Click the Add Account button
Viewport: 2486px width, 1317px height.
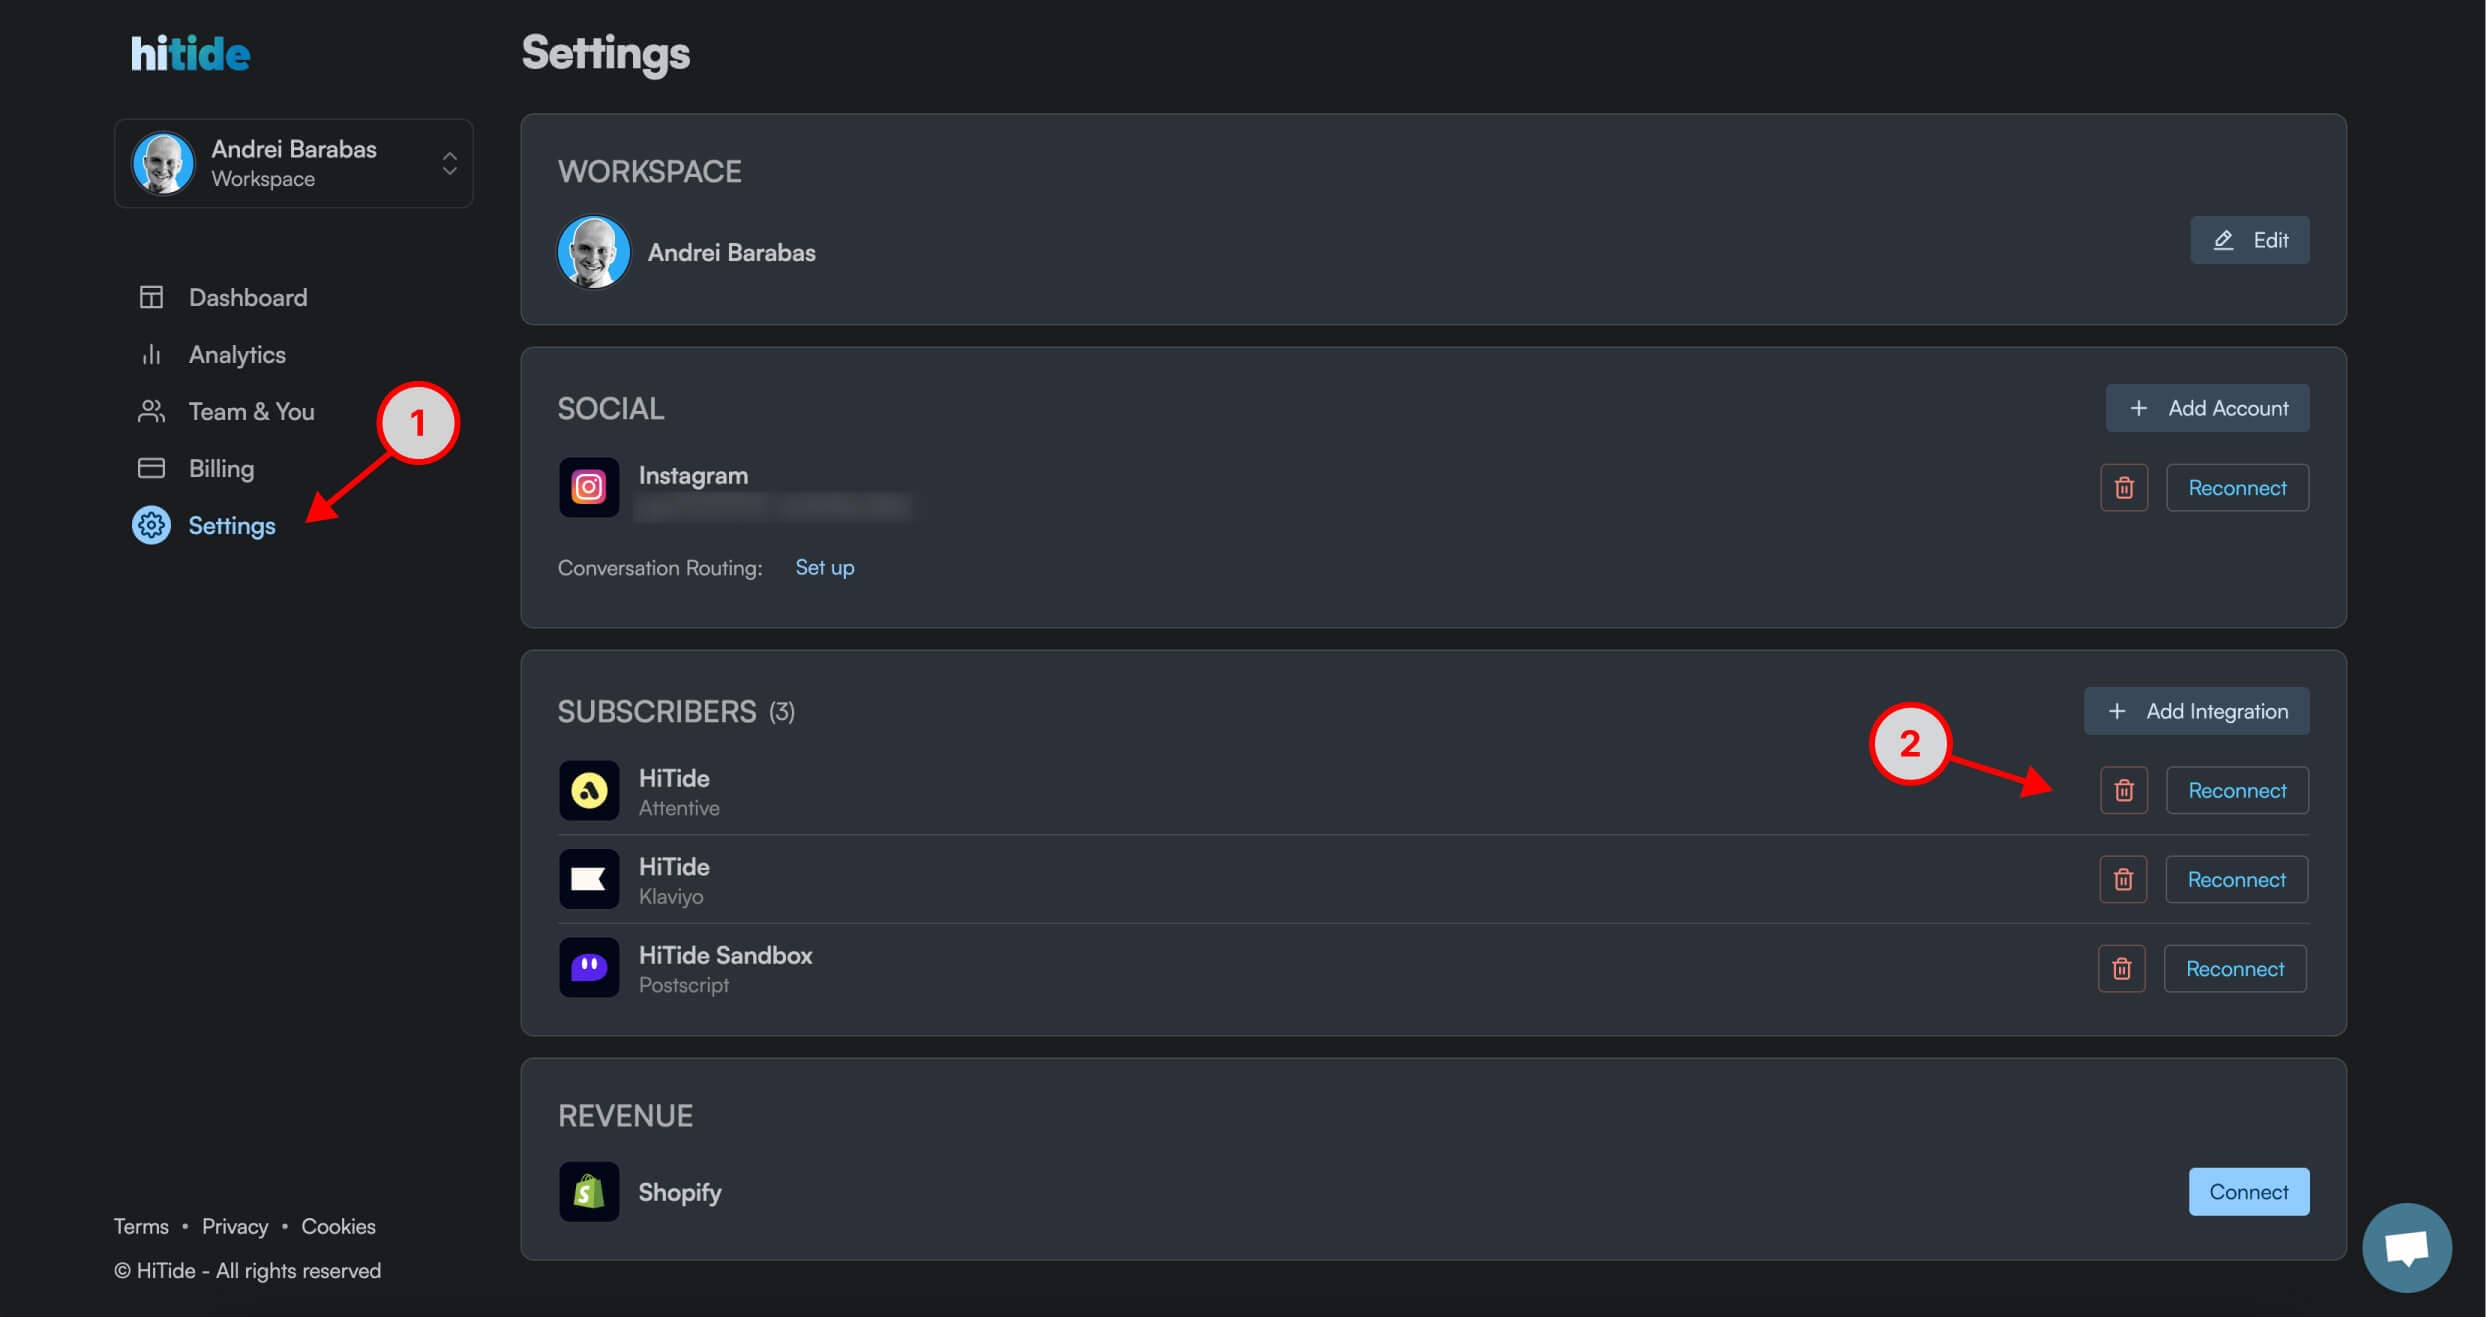pyautogui.click(x=2207, y=409)
